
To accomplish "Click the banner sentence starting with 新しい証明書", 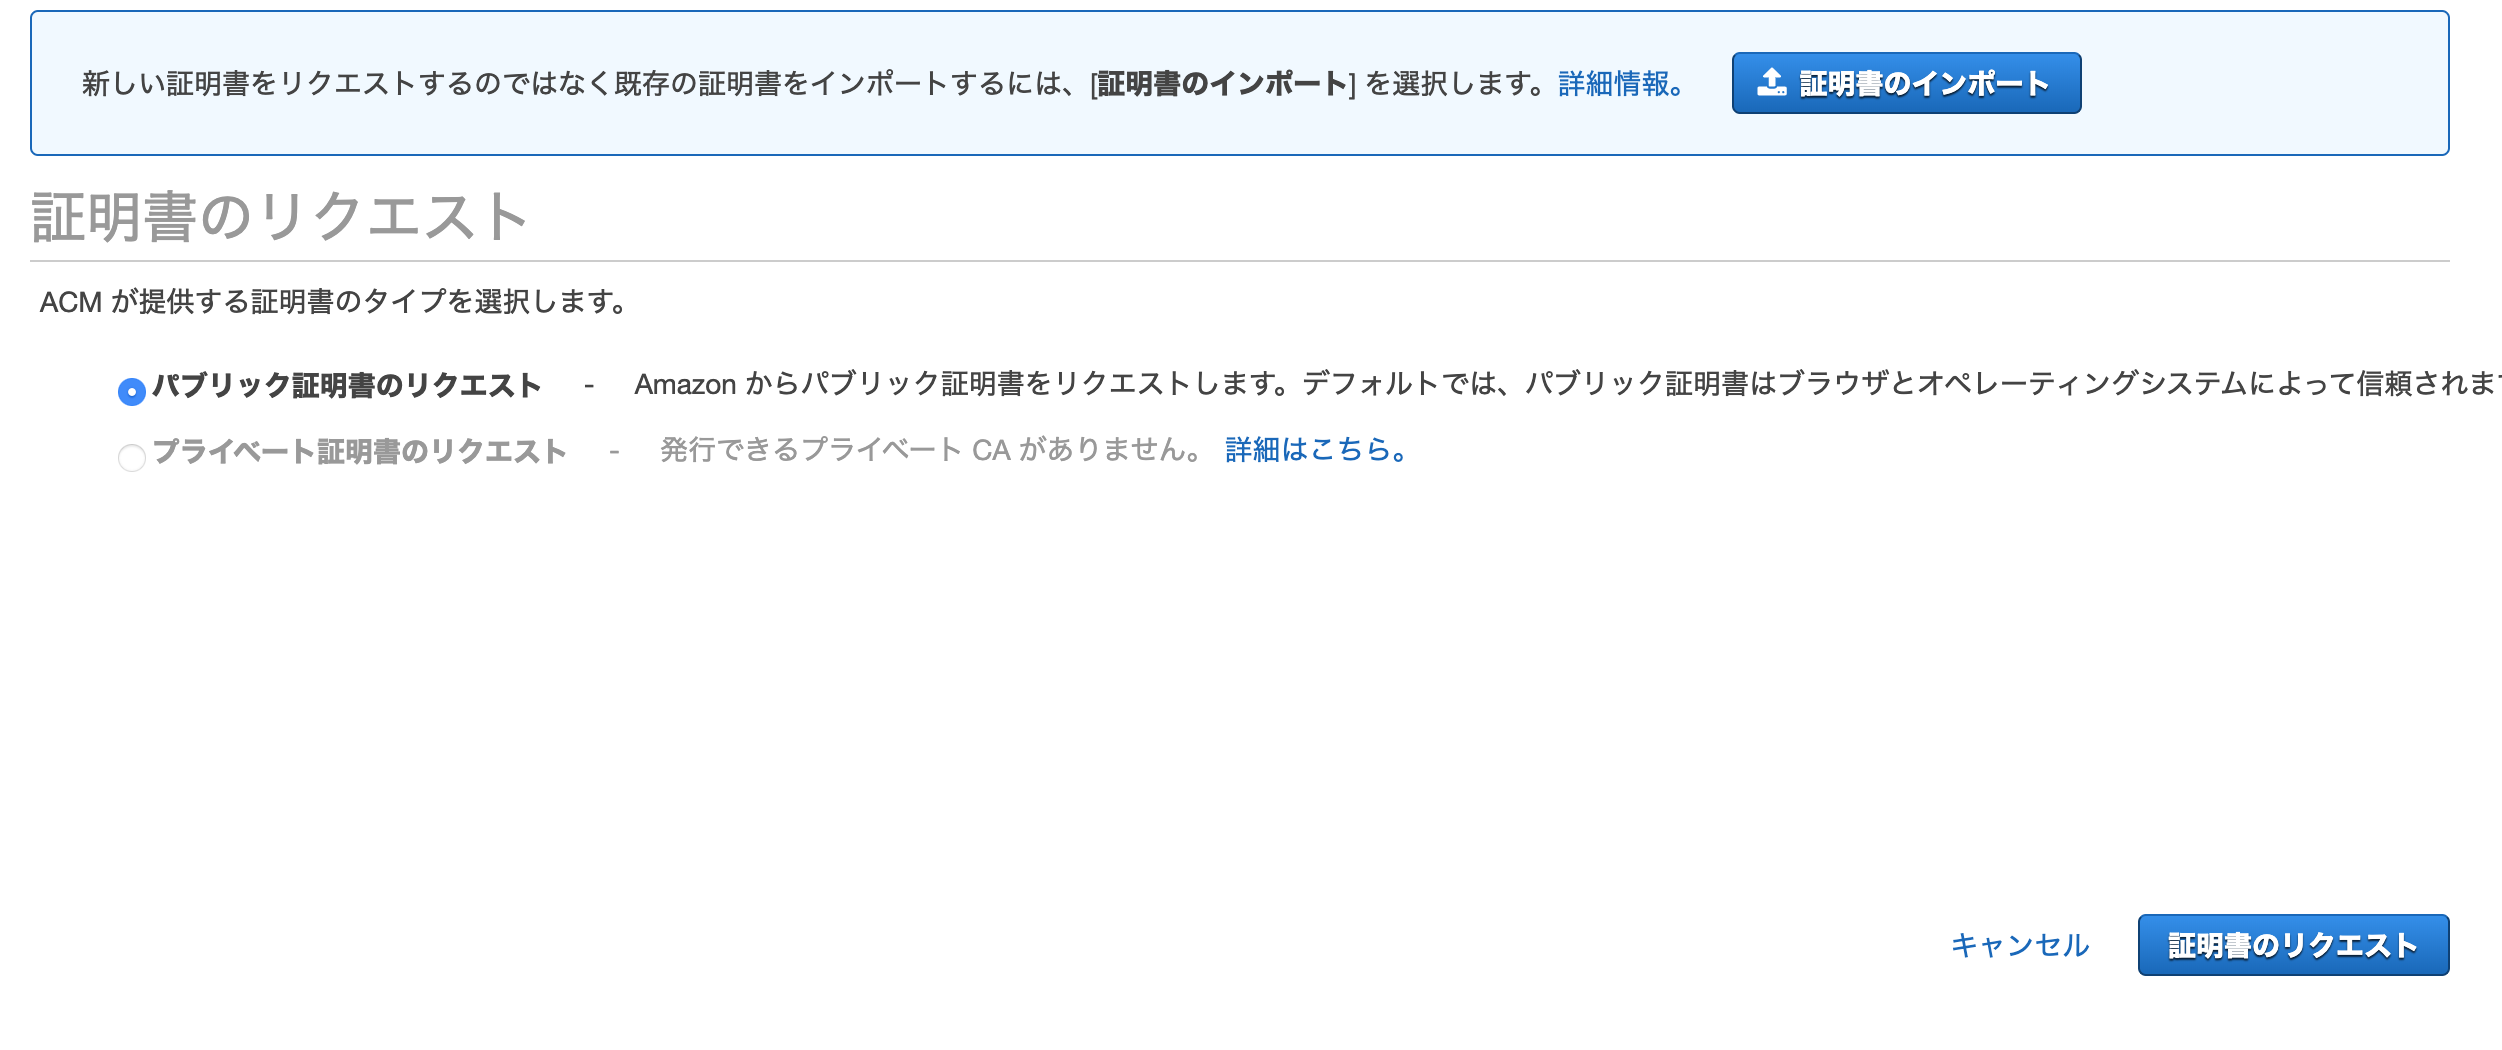I will pyautogui.click(x=500, y=84).
